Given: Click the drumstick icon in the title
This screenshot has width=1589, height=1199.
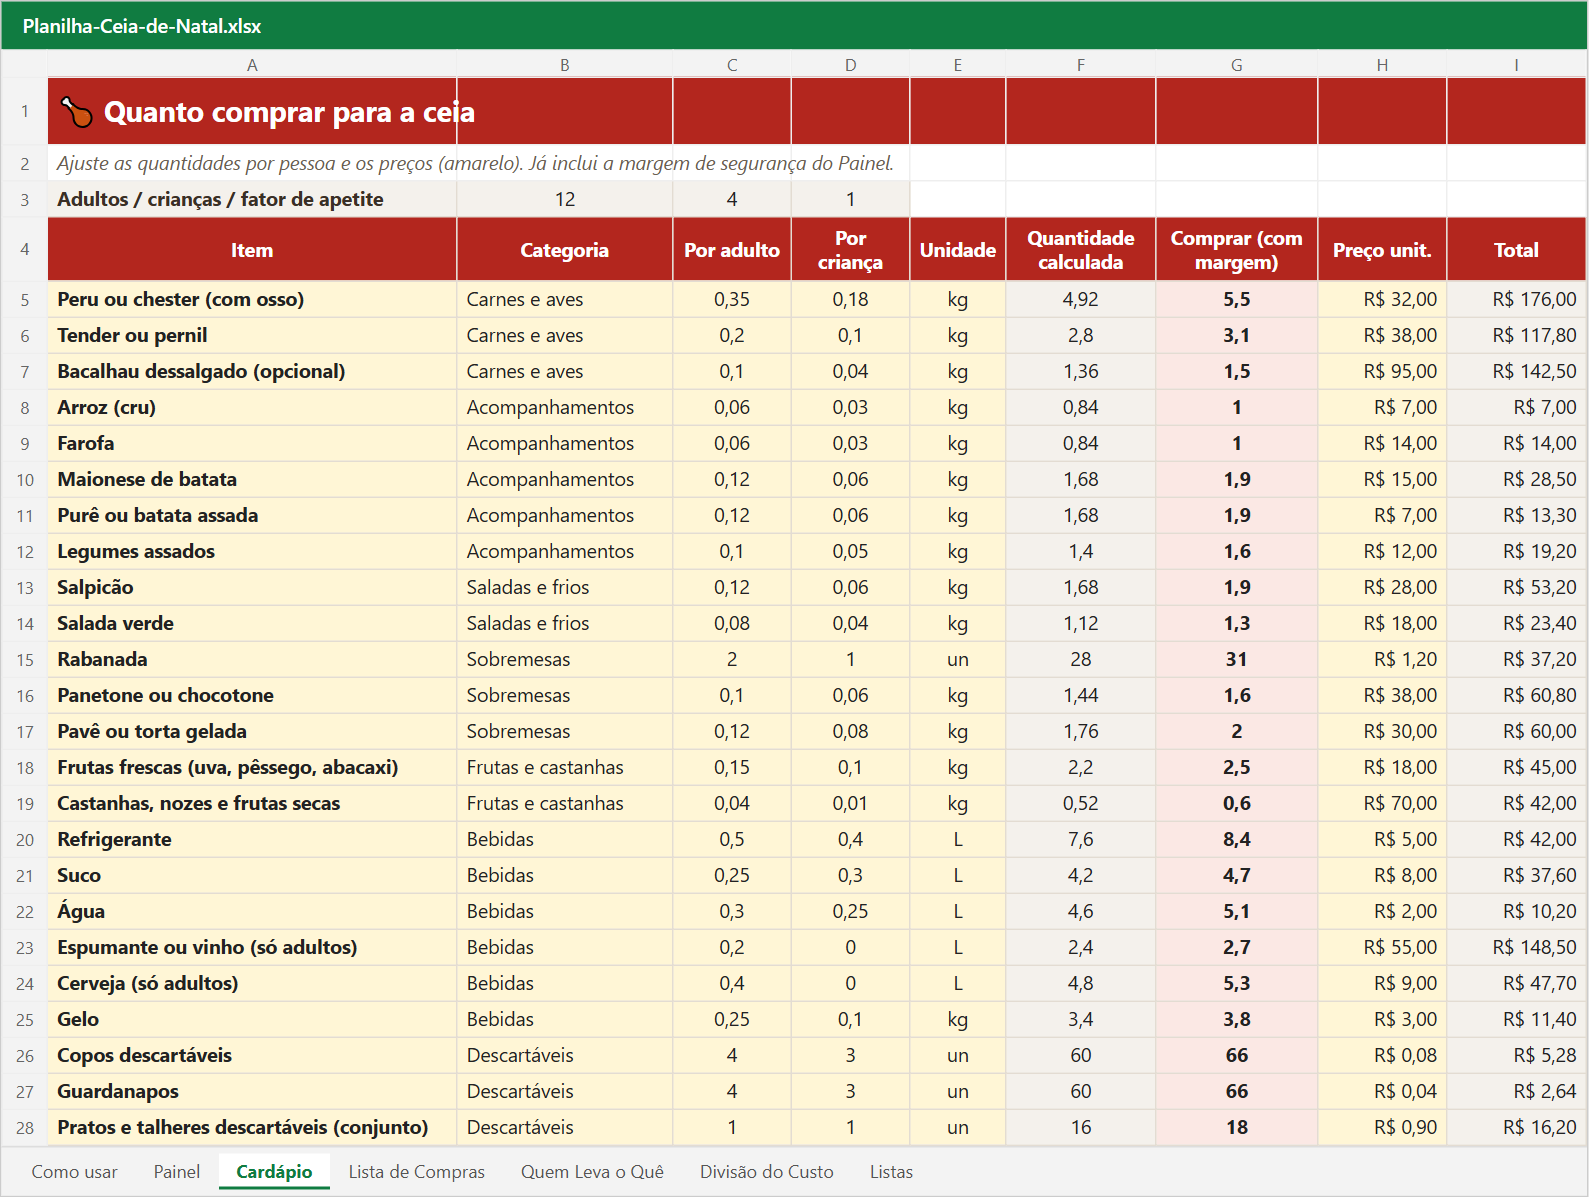Looking at the screenshot, I should tap(76, 112).
